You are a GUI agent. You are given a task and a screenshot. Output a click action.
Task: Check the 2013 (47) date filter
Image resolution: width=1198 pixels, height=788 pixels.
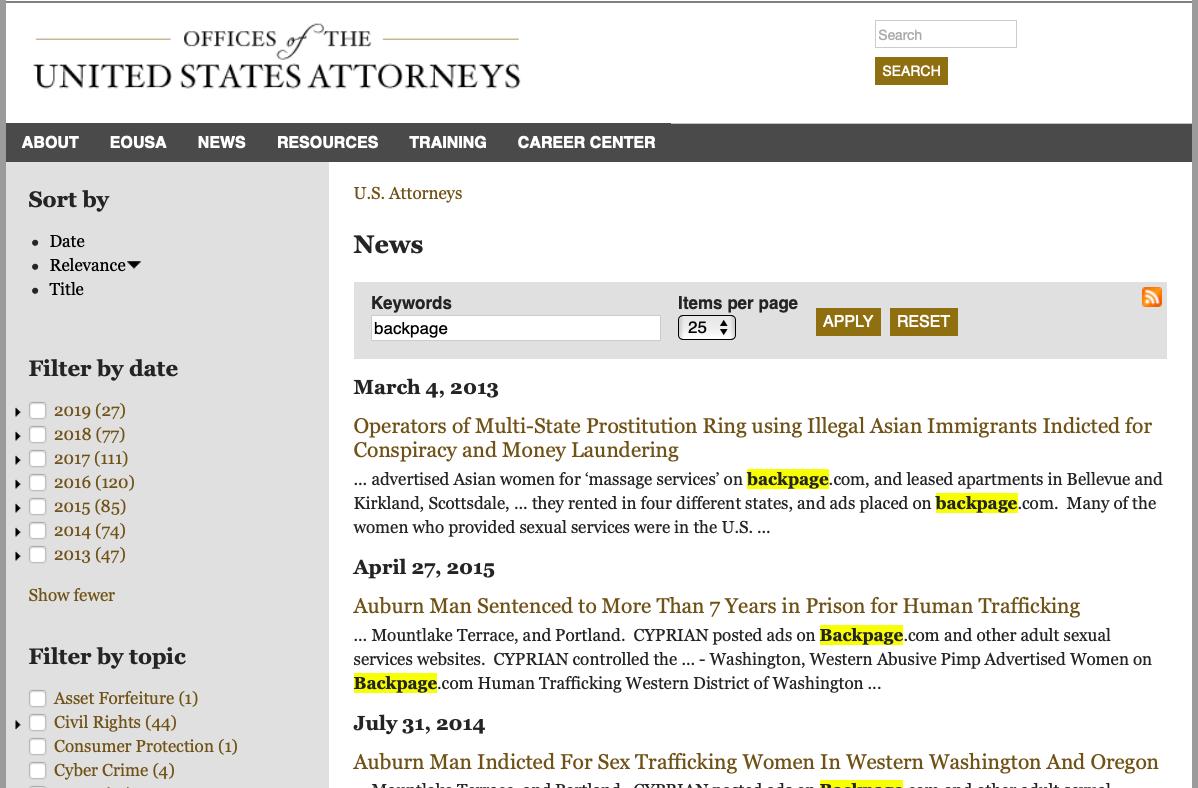pyautogui.click(x=37, y=555)
